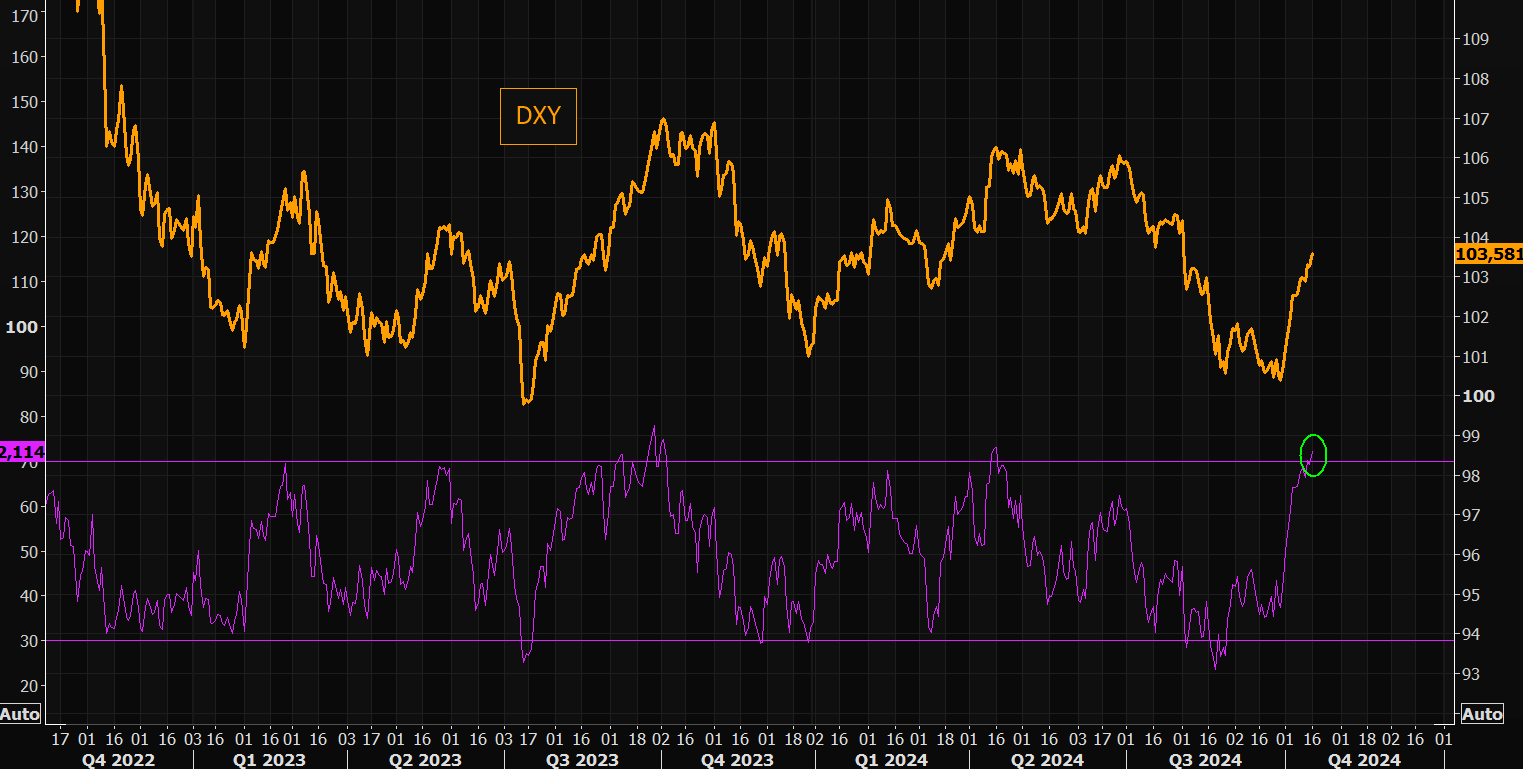This screenshot has width=1523, height=769.
Task: Click the 80 value on the left axis
Action: 30,417
